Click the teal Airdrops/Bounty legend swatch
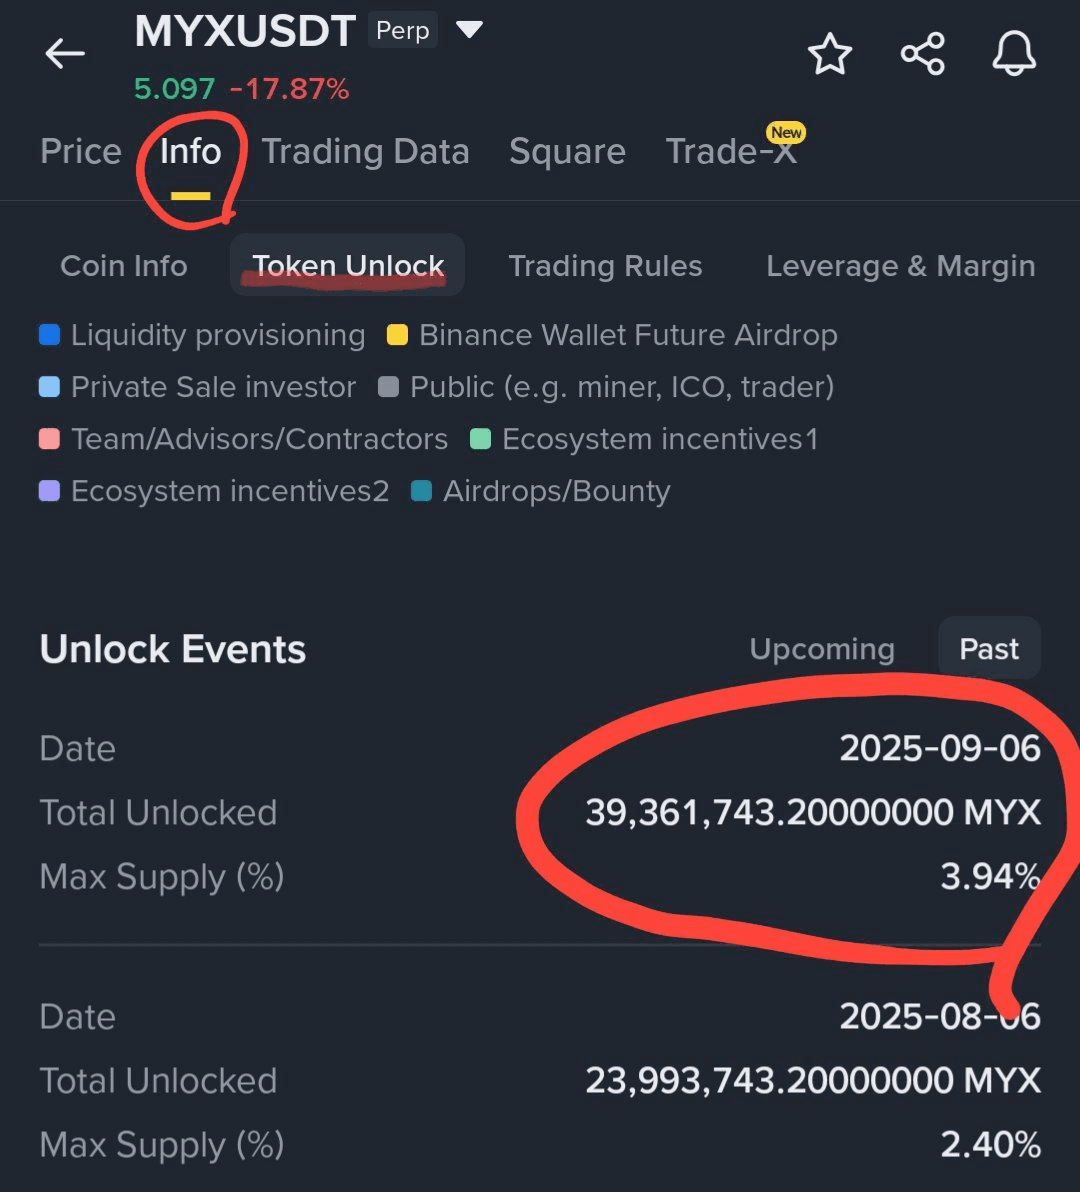Viewport: 1080px width, 1192px height. click(x=421, y=491)
